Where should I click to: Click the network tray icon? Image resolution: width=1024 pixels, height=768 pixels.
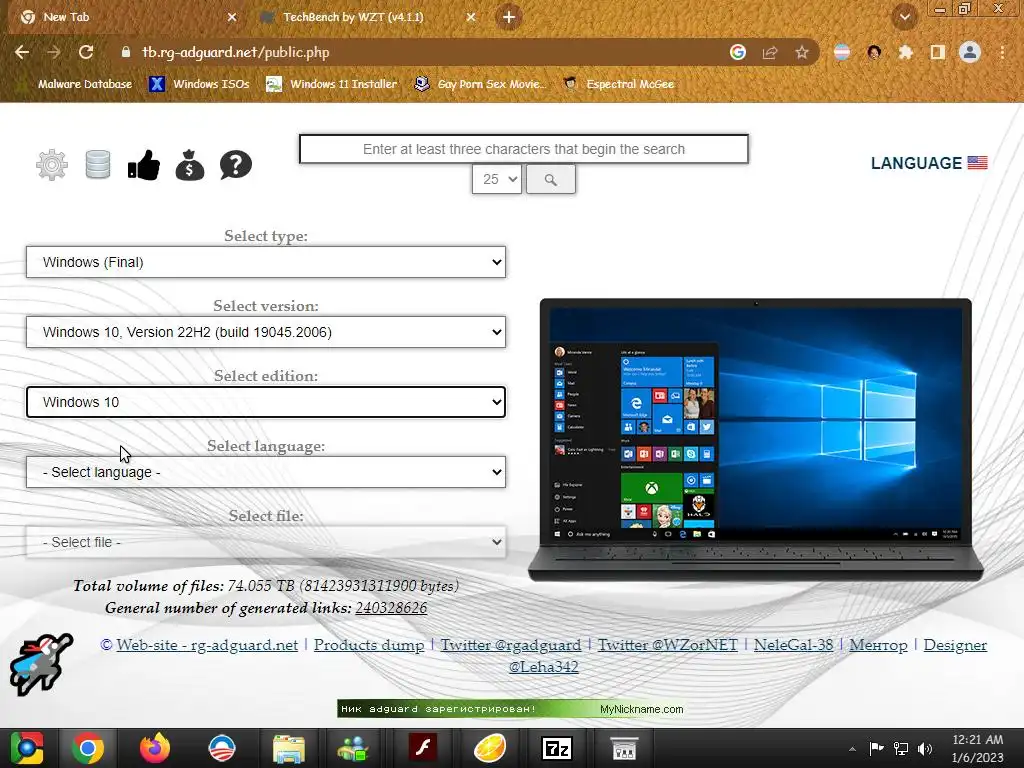(x=901, y=748)
